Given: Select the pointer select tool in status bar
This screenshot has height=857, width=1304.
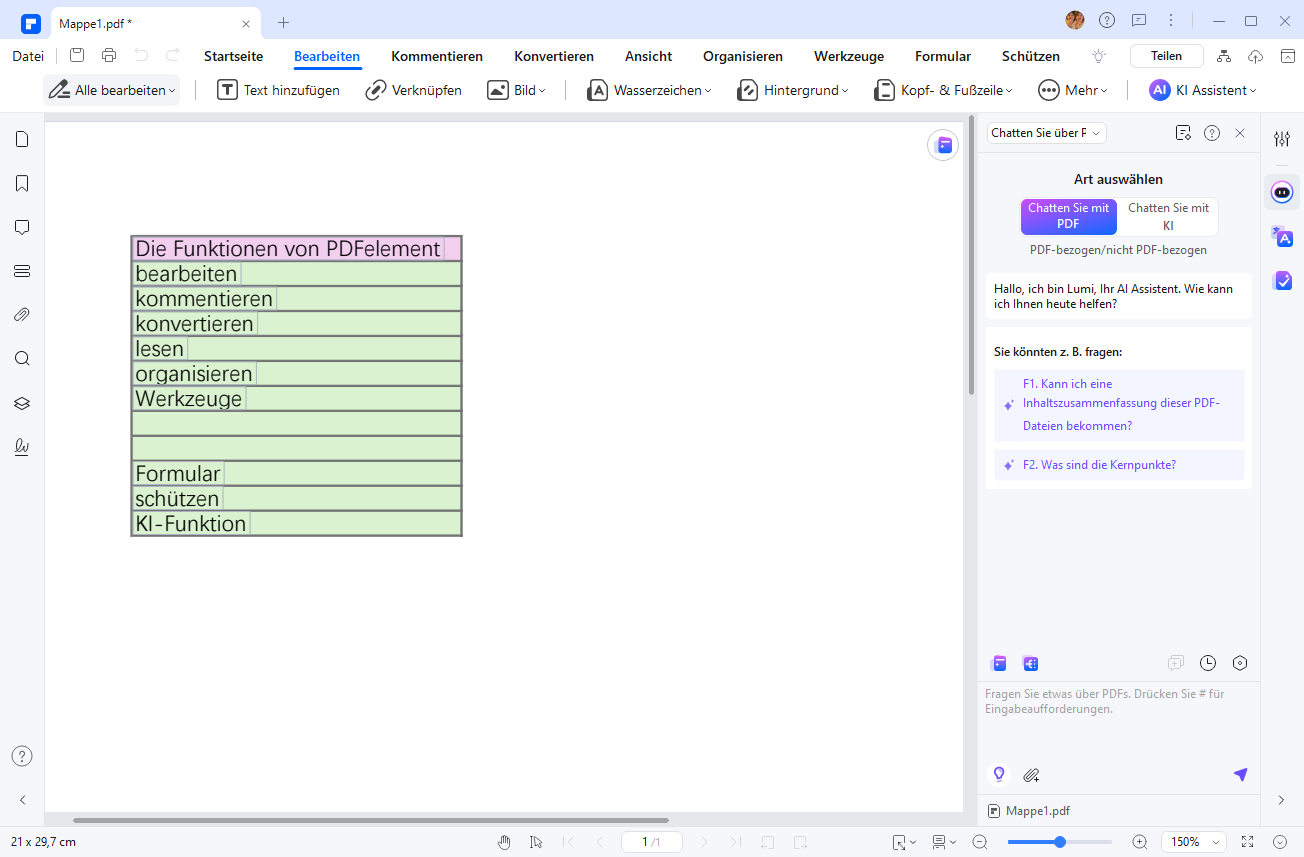Looking at the screenshot, I should [x=536, y=842].
